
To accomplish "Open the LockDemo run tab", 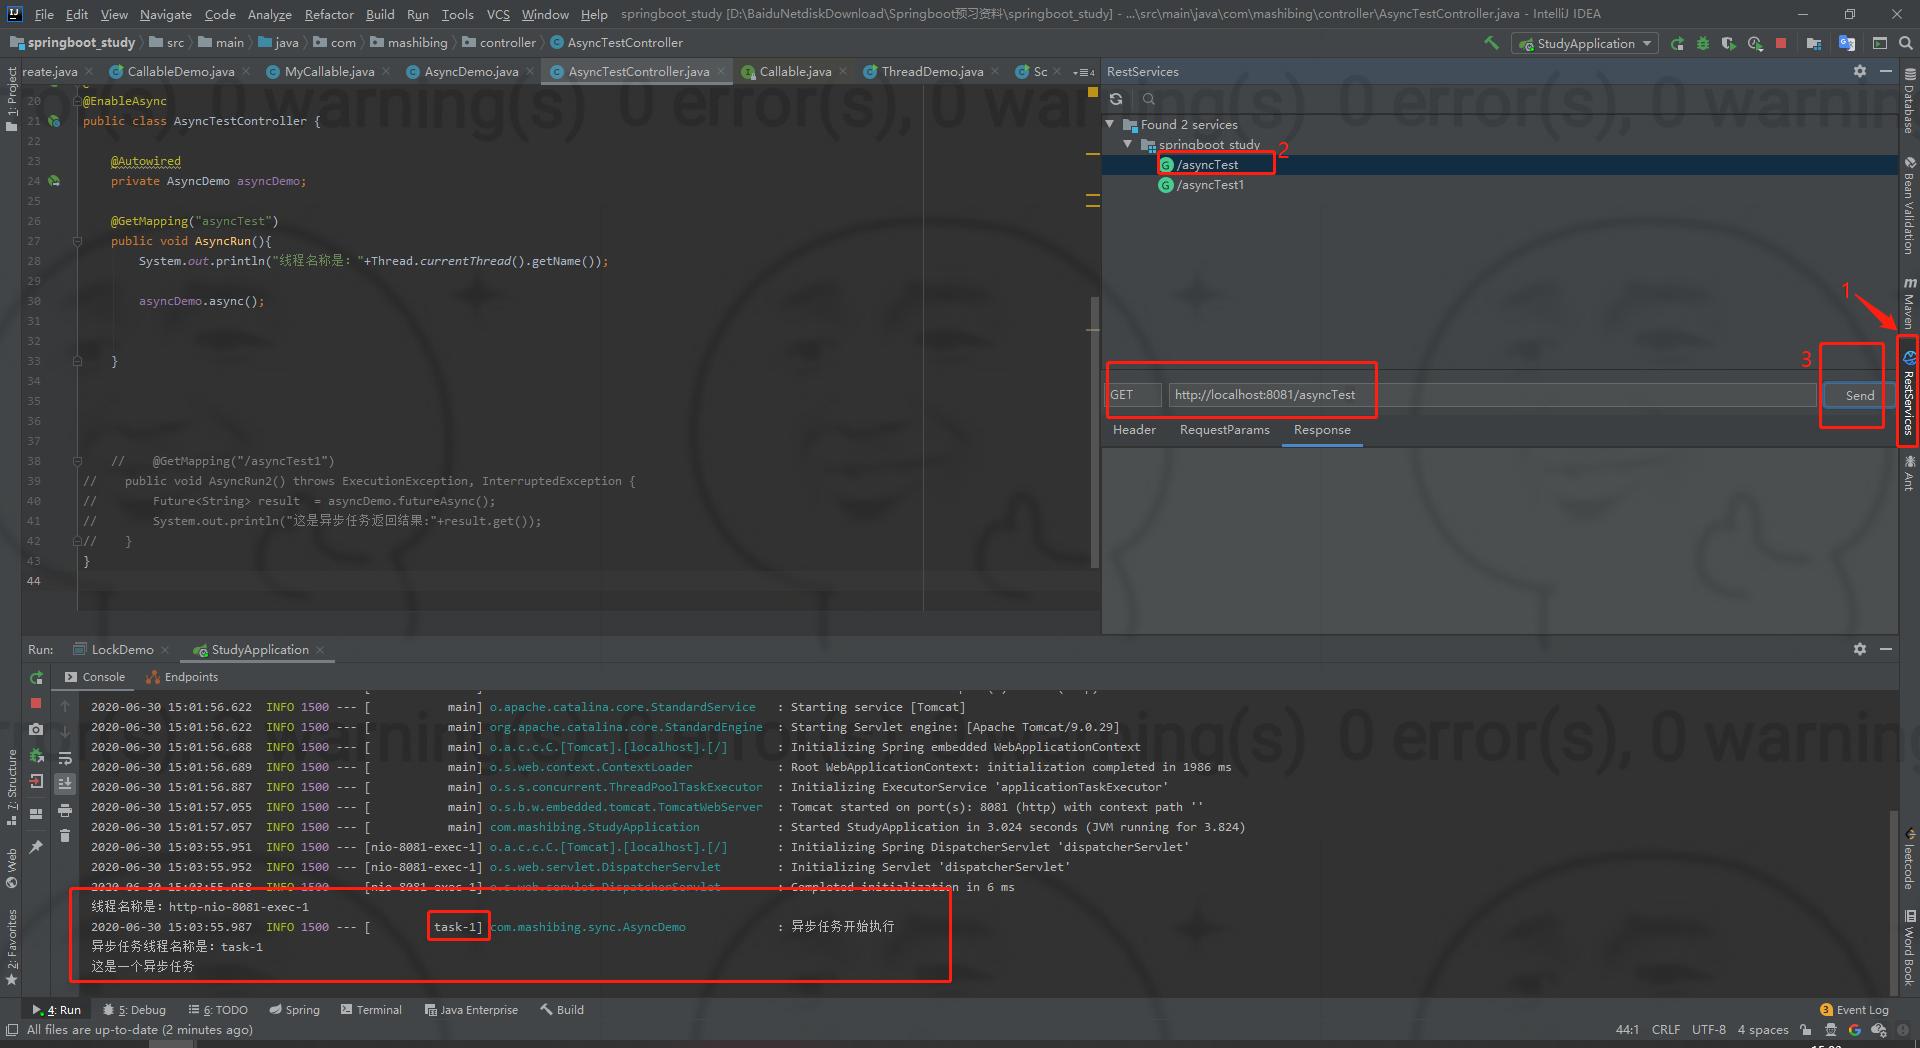I will (x=122, y=650).
